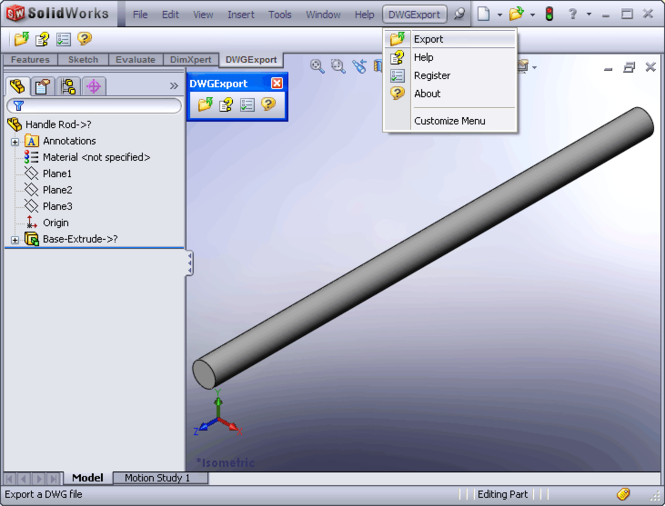Choose Customize Menu in the dropdown
Screen dimensions: 665x506
(450, 121)
